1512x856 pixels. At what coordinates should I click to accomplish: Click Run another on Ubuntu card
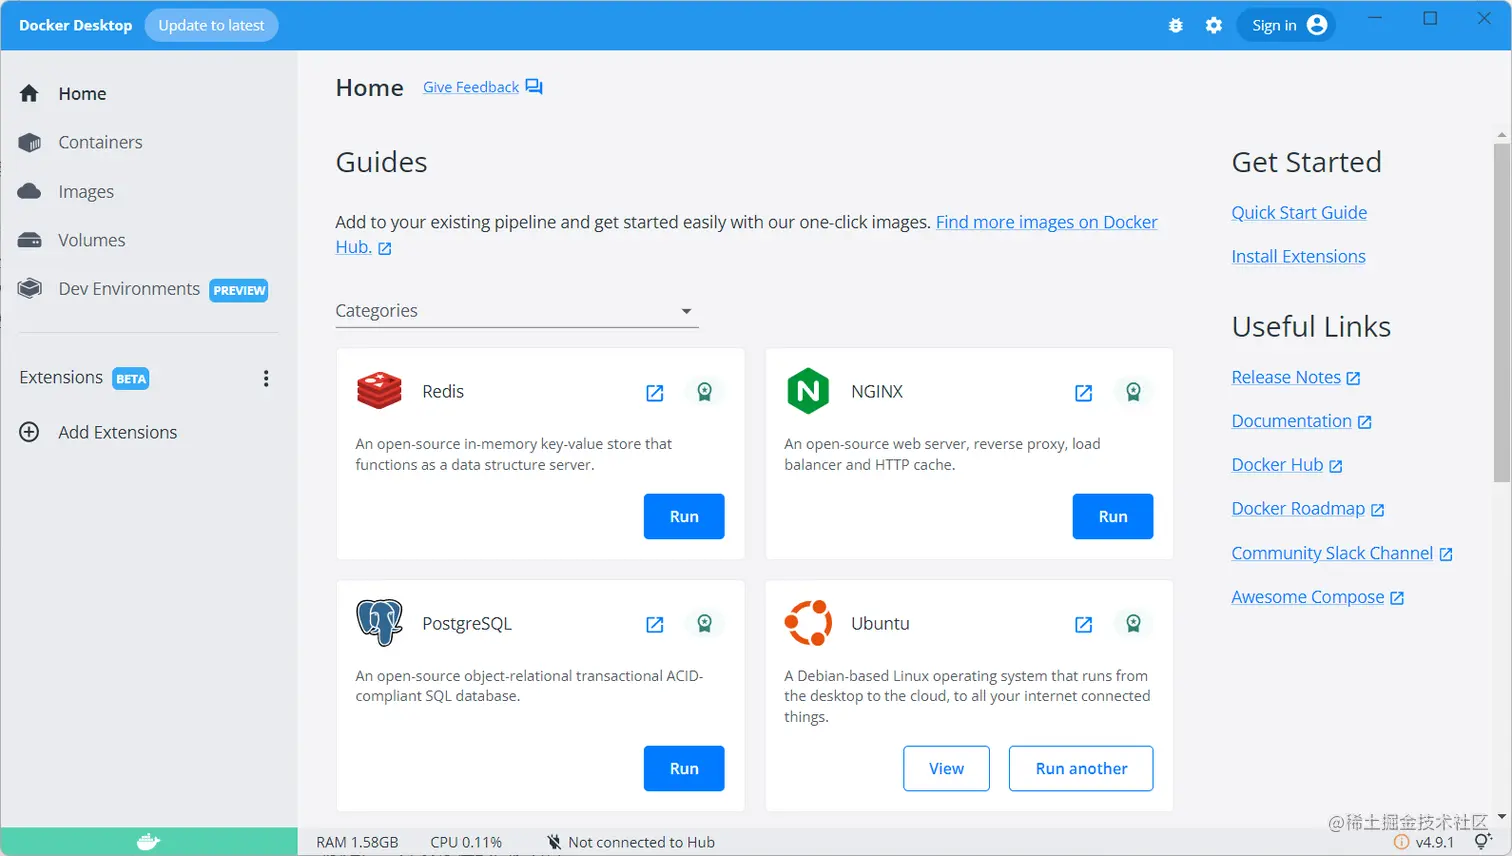click(1081, 768)
